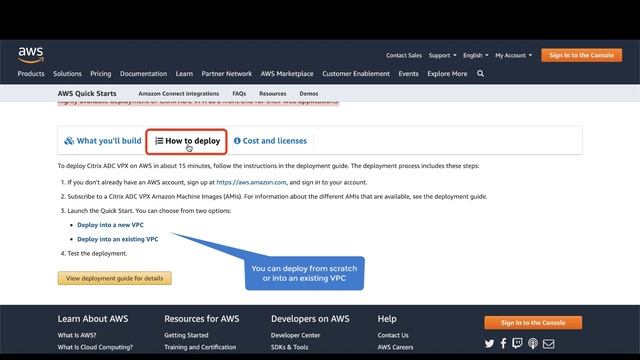The height and width of the screenshot is (360, 640).
Task: Click Deploy into a new VPC link
Action: coord(110,225)
